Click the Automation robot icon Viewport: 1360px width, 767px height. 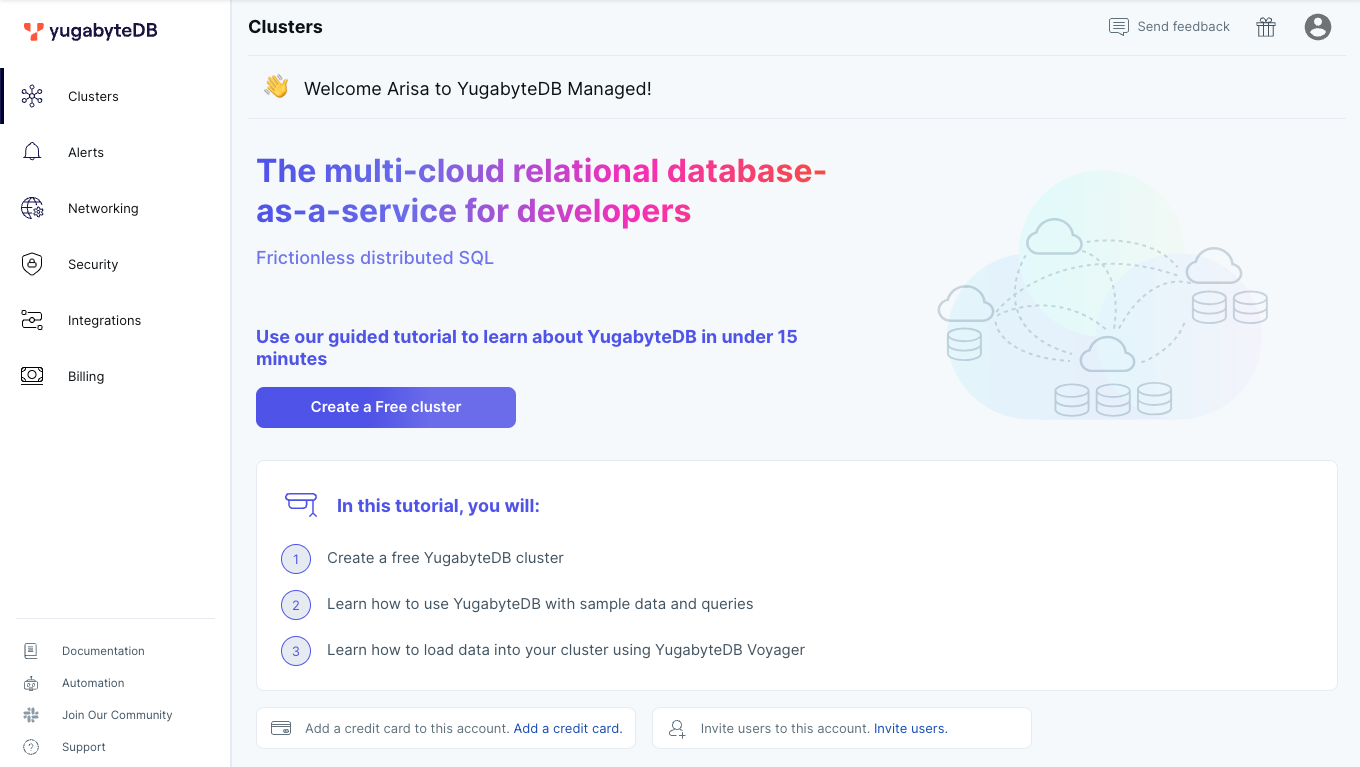[31, 683]
